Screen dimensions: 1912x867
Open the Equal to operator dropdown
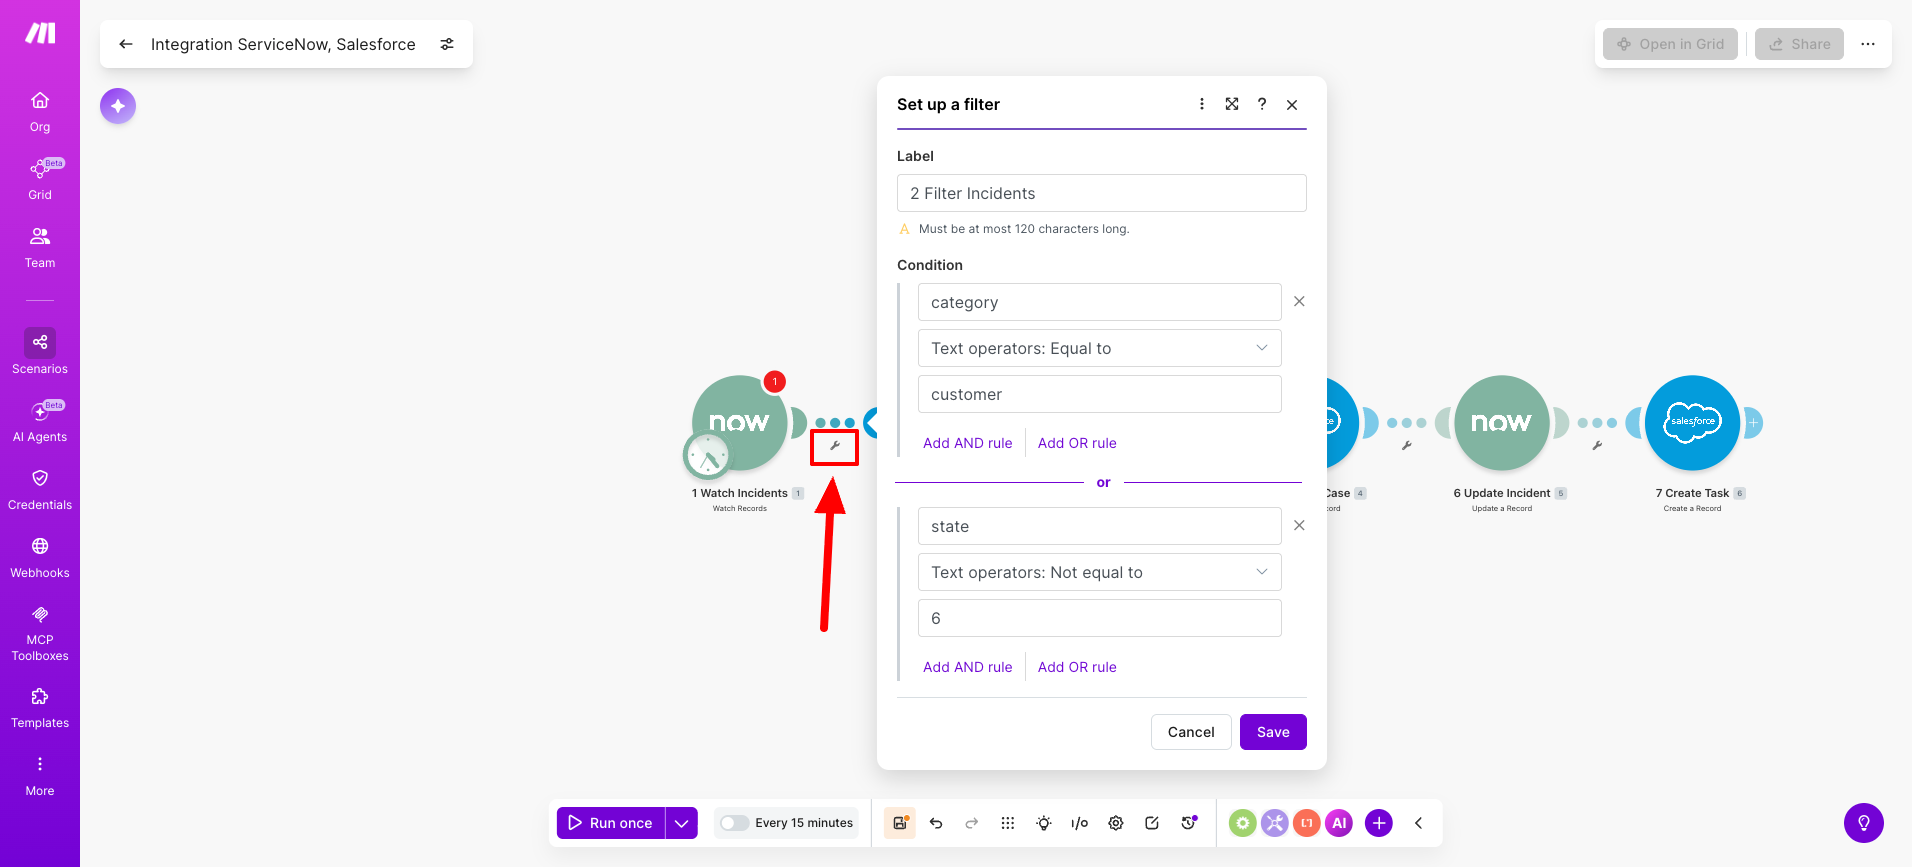pos(1100,348)
